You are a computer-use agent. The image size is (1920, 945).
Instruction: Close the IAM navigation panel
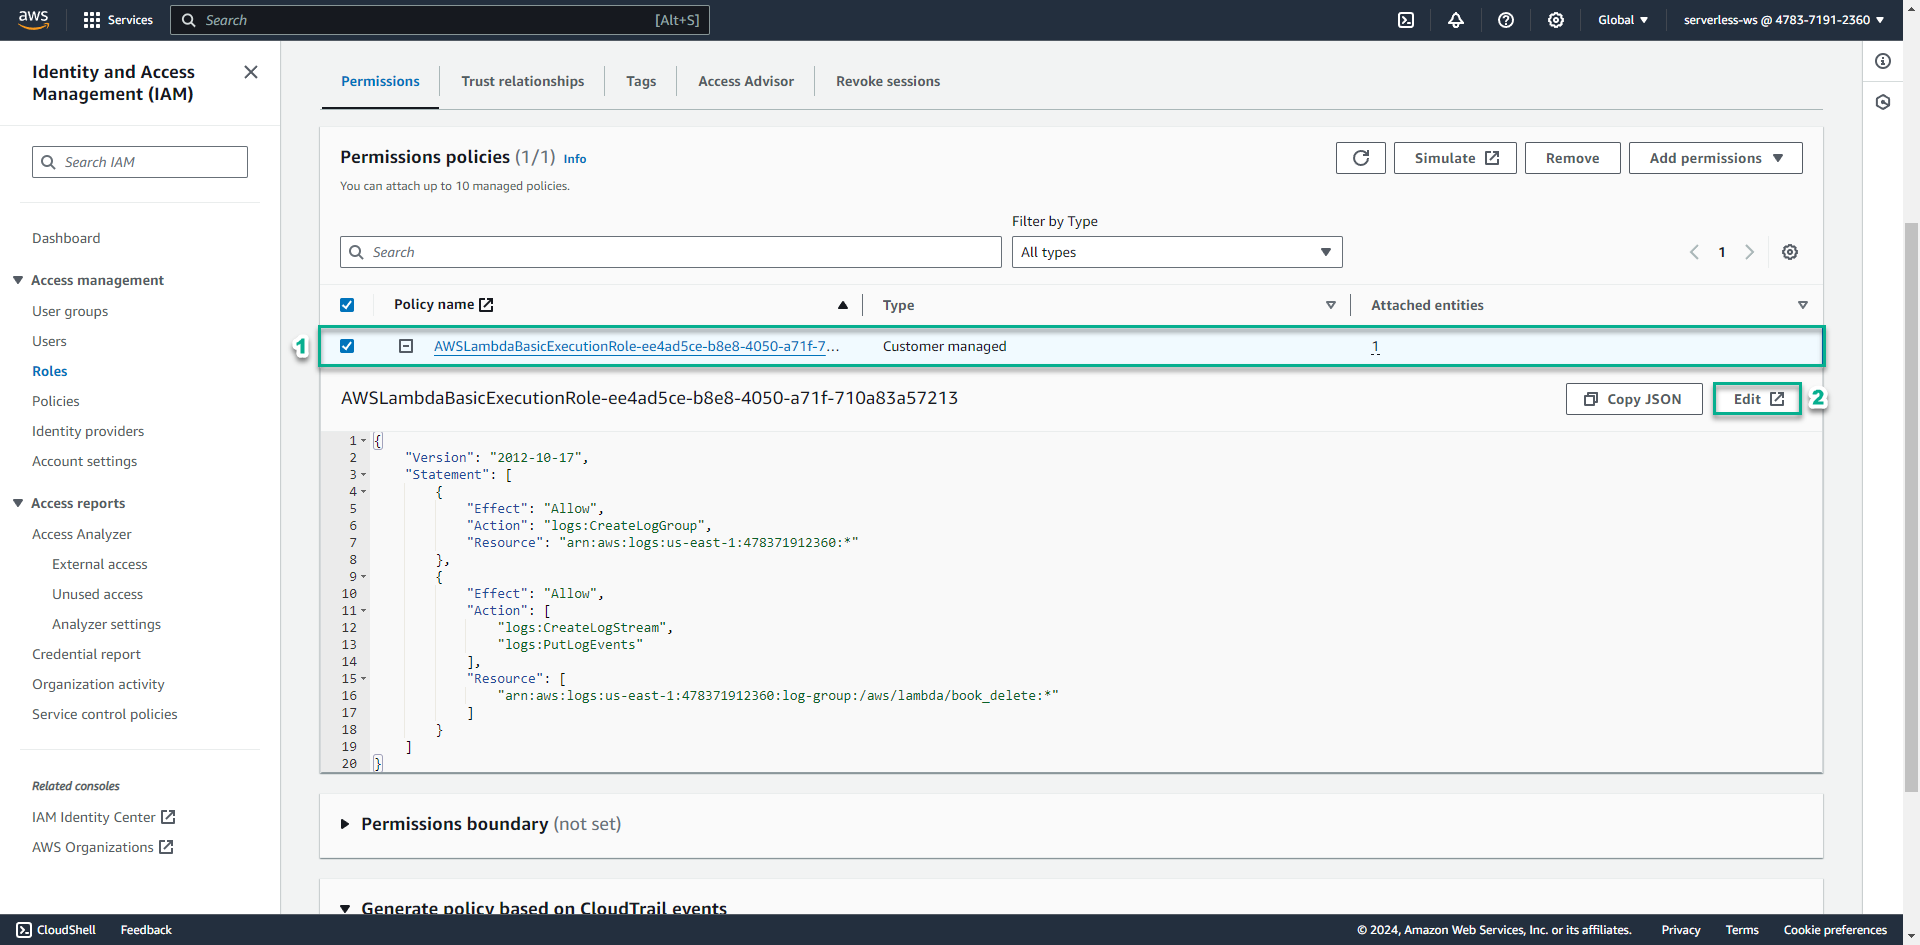[x=251, y=72]
